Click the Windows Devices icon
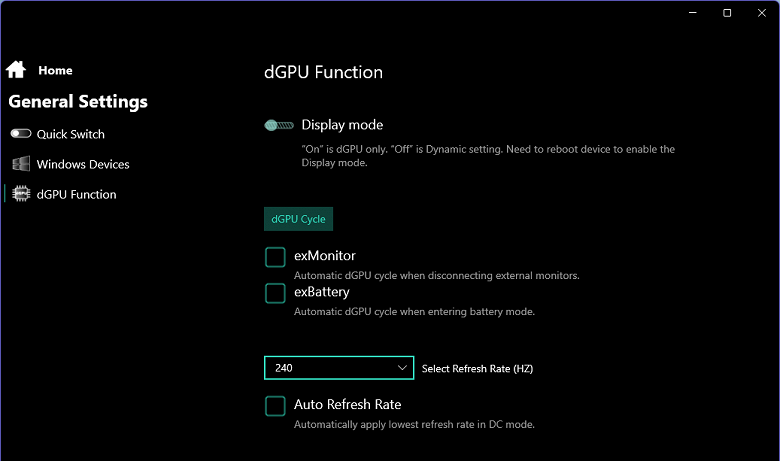 [x=20, y=164]
